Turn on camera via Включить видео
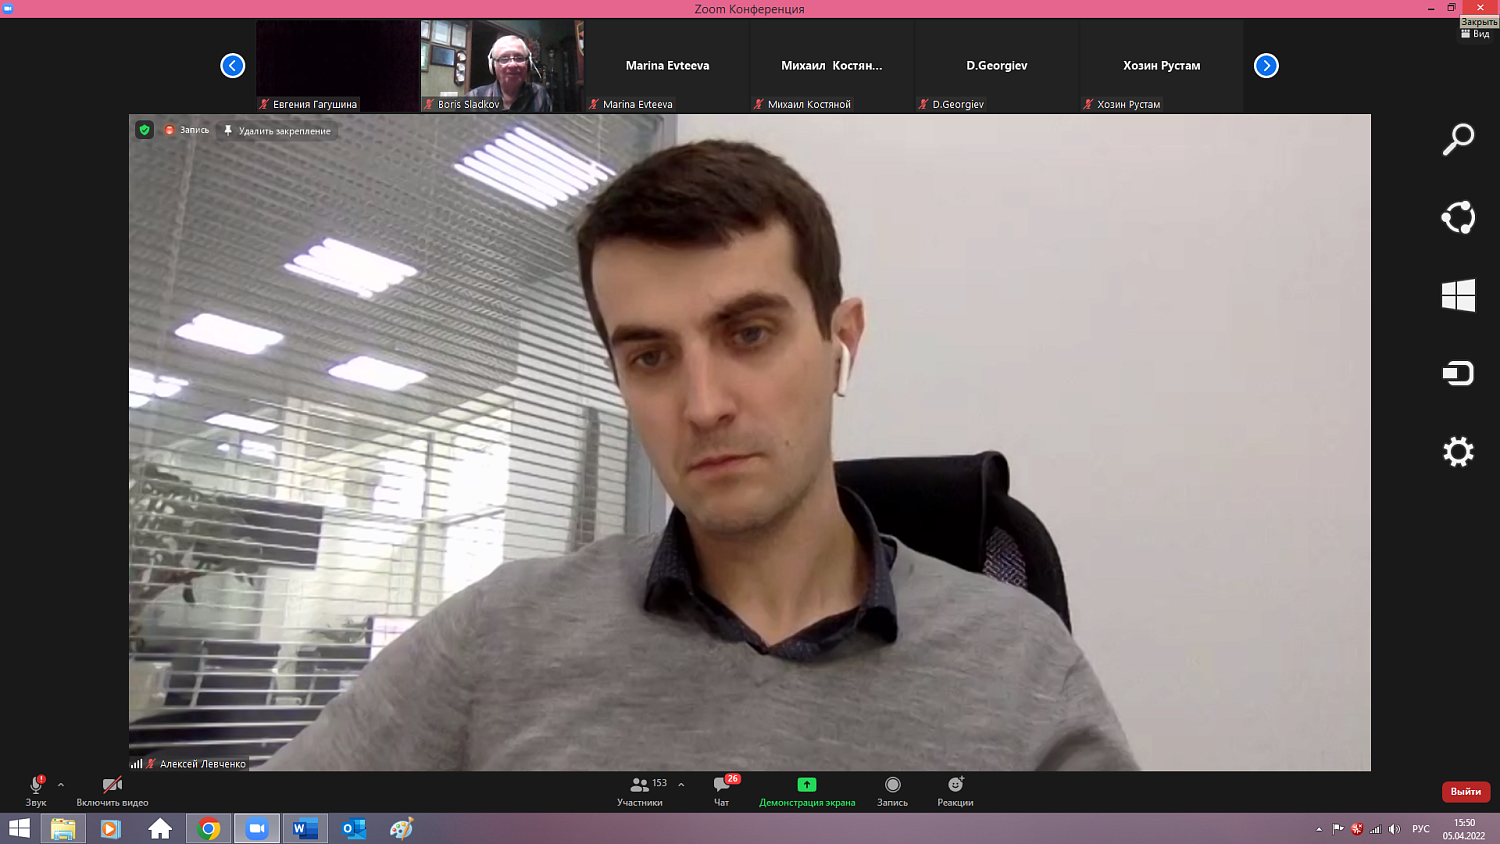This screenshot has height=844, width=1500. click(112, 786)
